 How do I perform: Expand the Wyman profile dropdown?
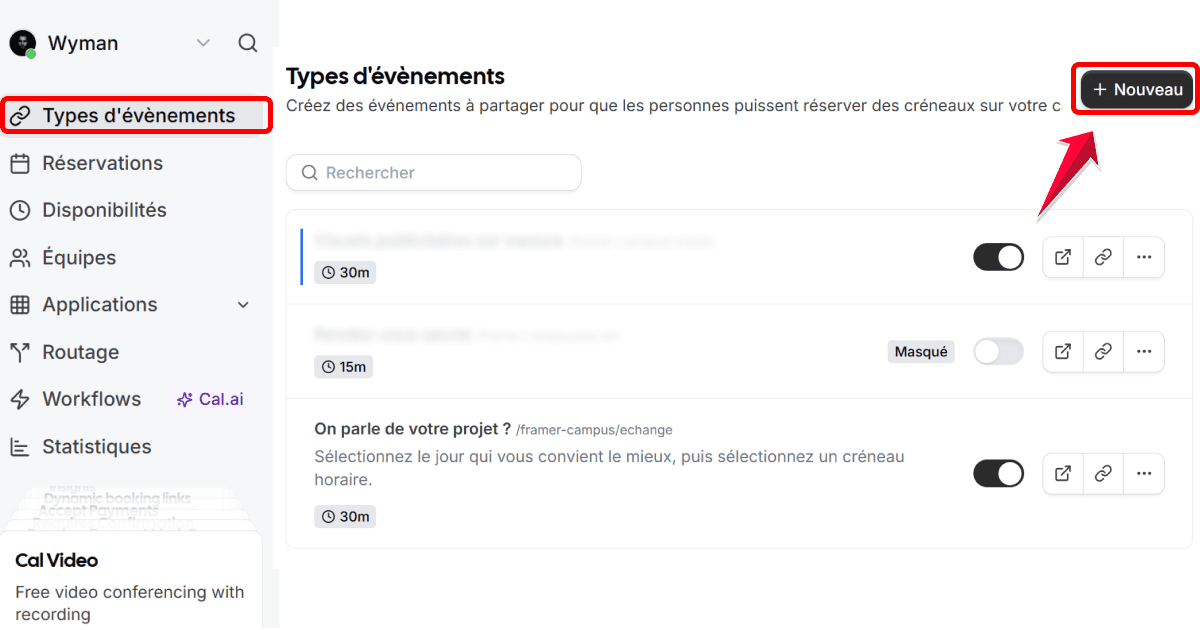click(203, 43)
